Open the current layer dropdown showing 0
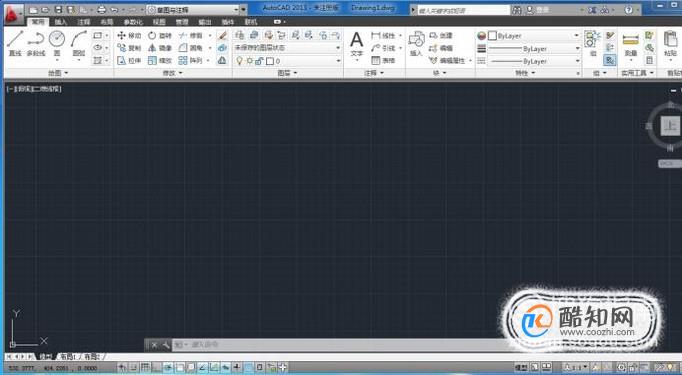 pos(287,61)
